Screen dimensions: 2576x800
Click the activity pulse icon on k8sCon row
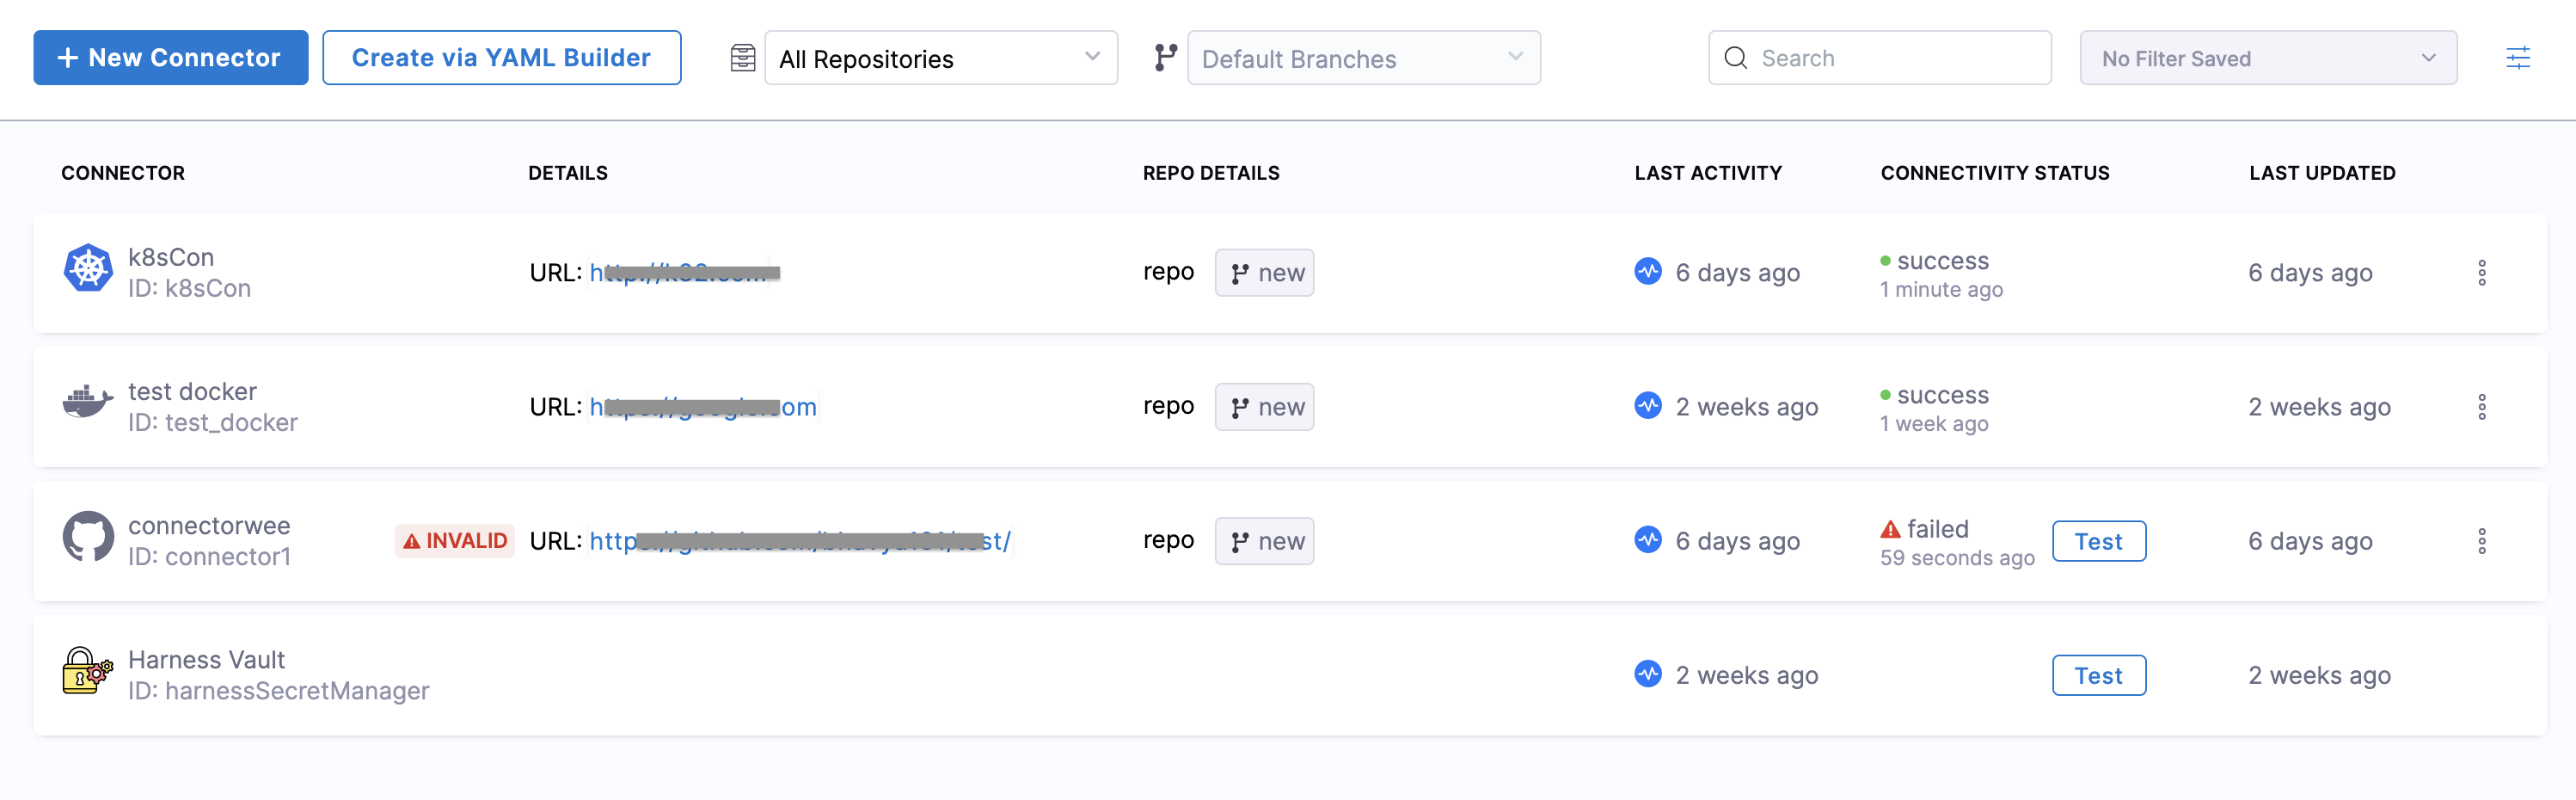(x=1648, y=271)
